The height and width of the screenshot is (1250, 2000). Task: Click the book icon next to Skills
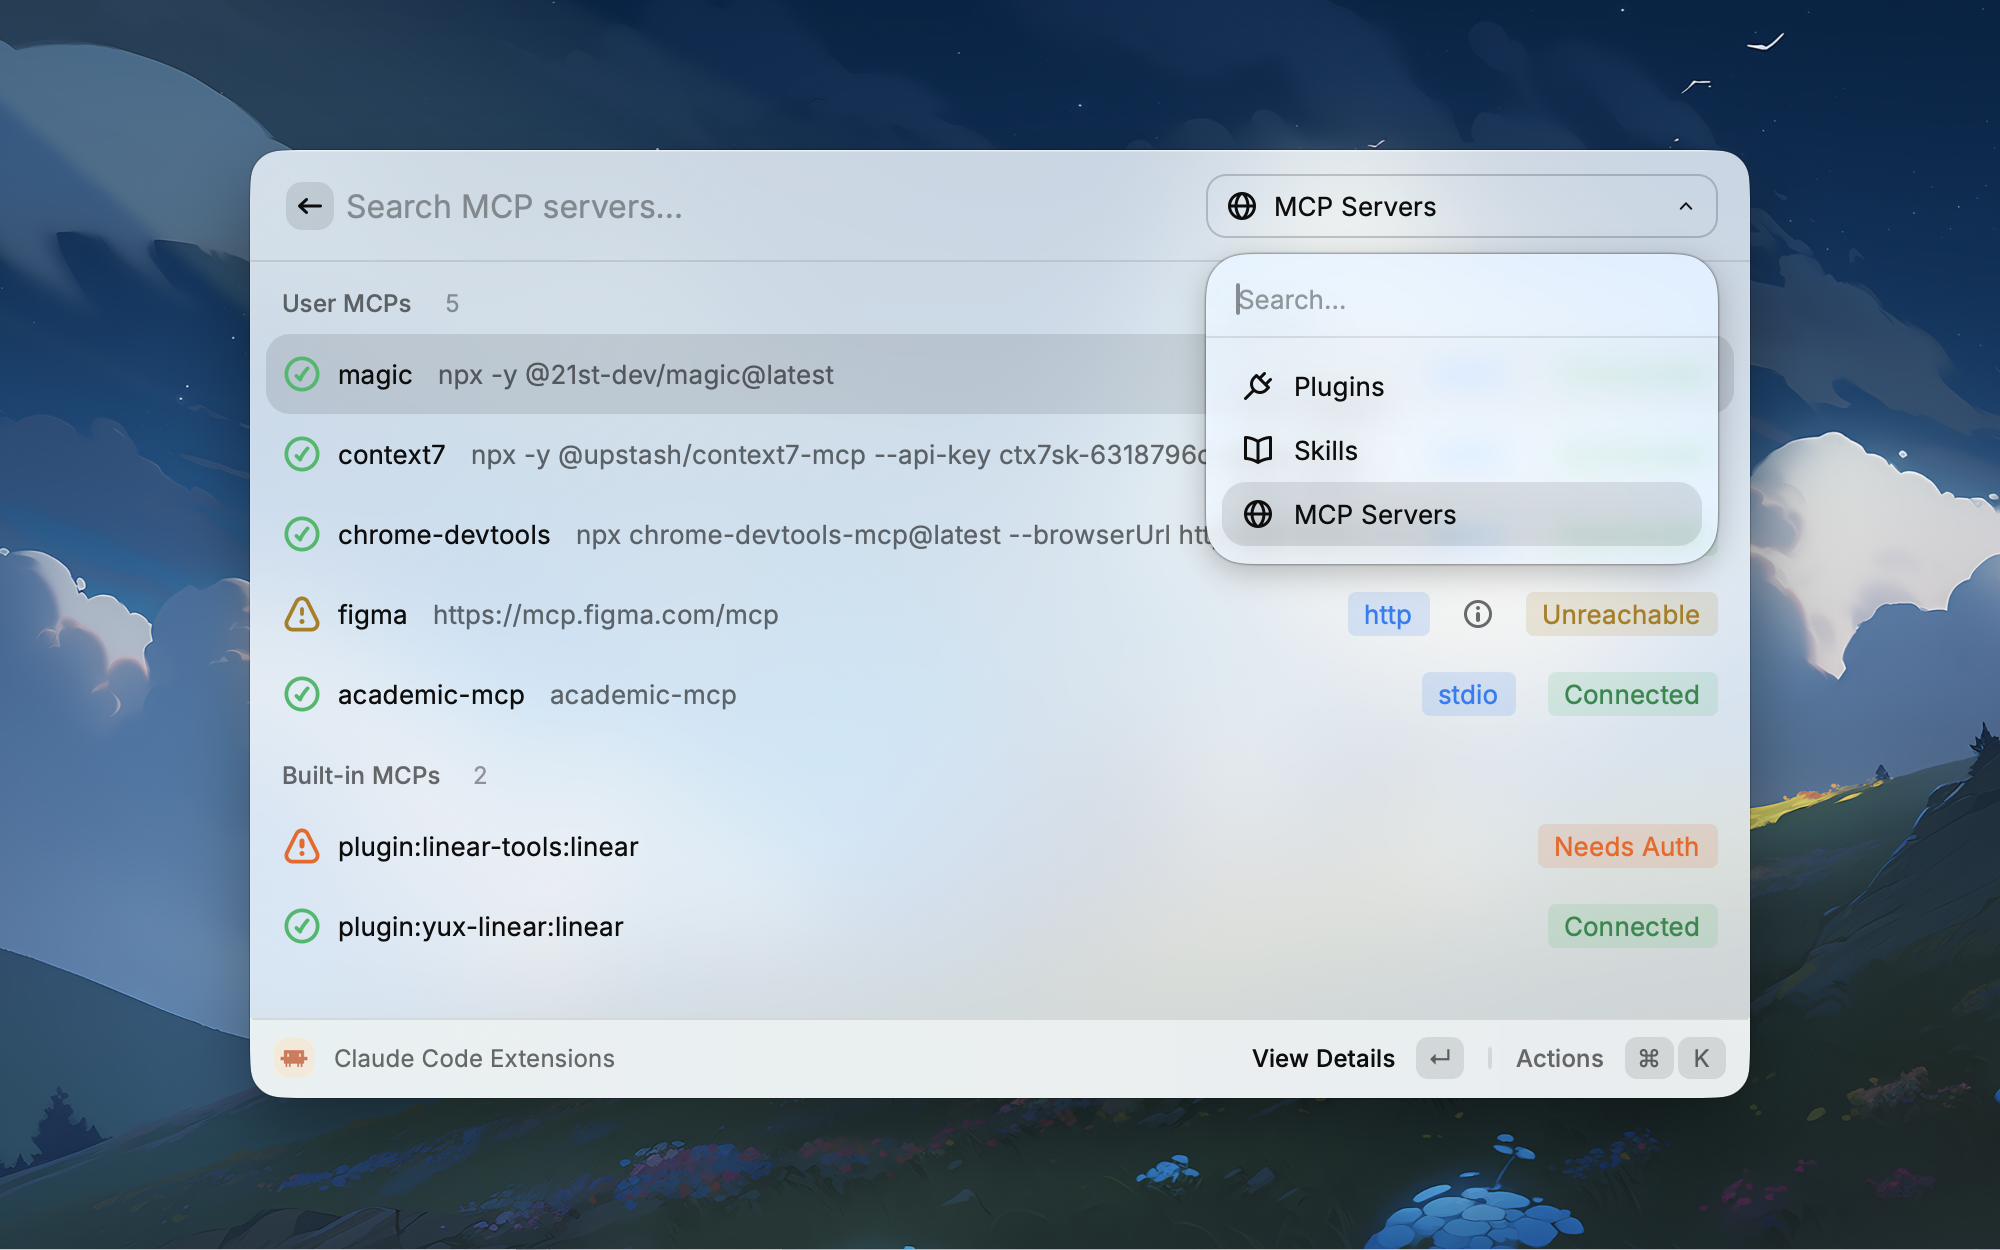click(x=1260, y=450)
